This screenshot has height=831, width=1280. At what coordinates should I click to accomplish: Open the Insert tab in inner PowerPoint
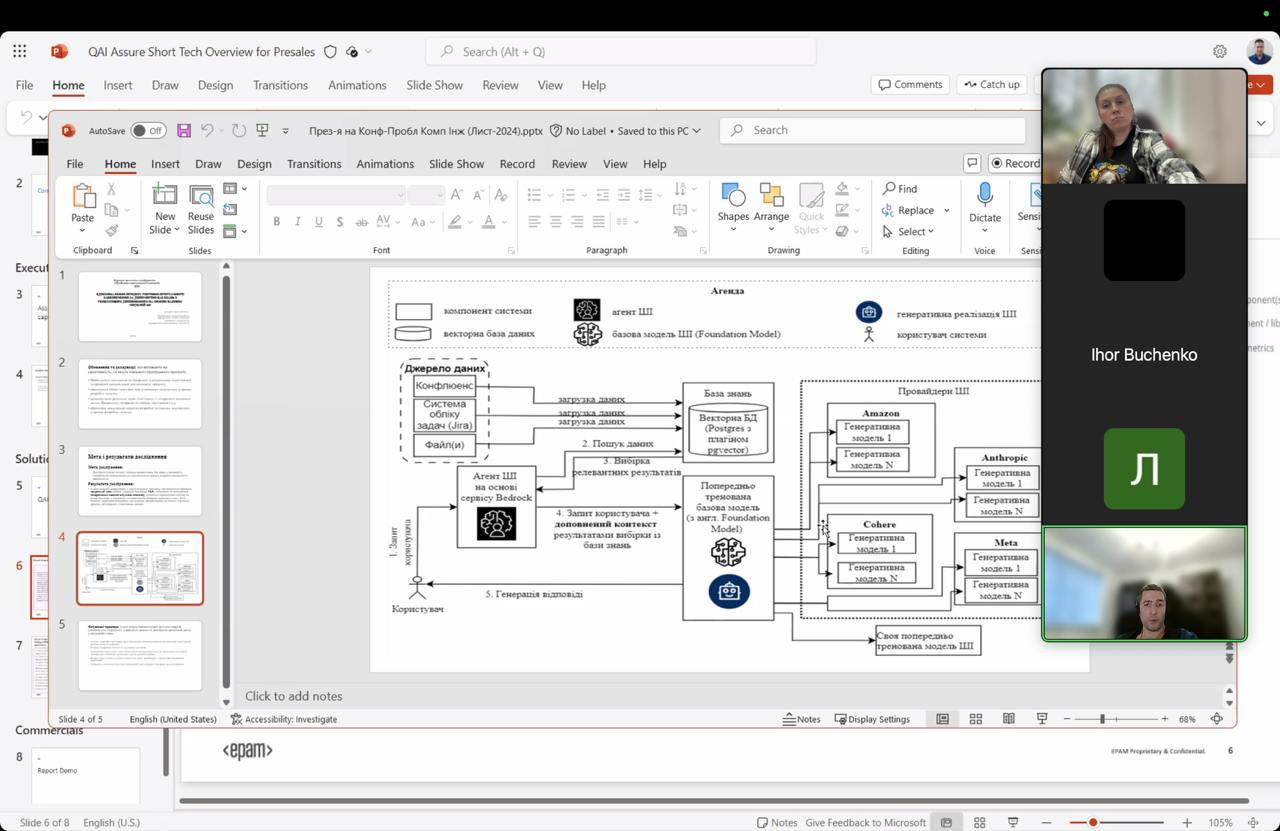(165, 164)
